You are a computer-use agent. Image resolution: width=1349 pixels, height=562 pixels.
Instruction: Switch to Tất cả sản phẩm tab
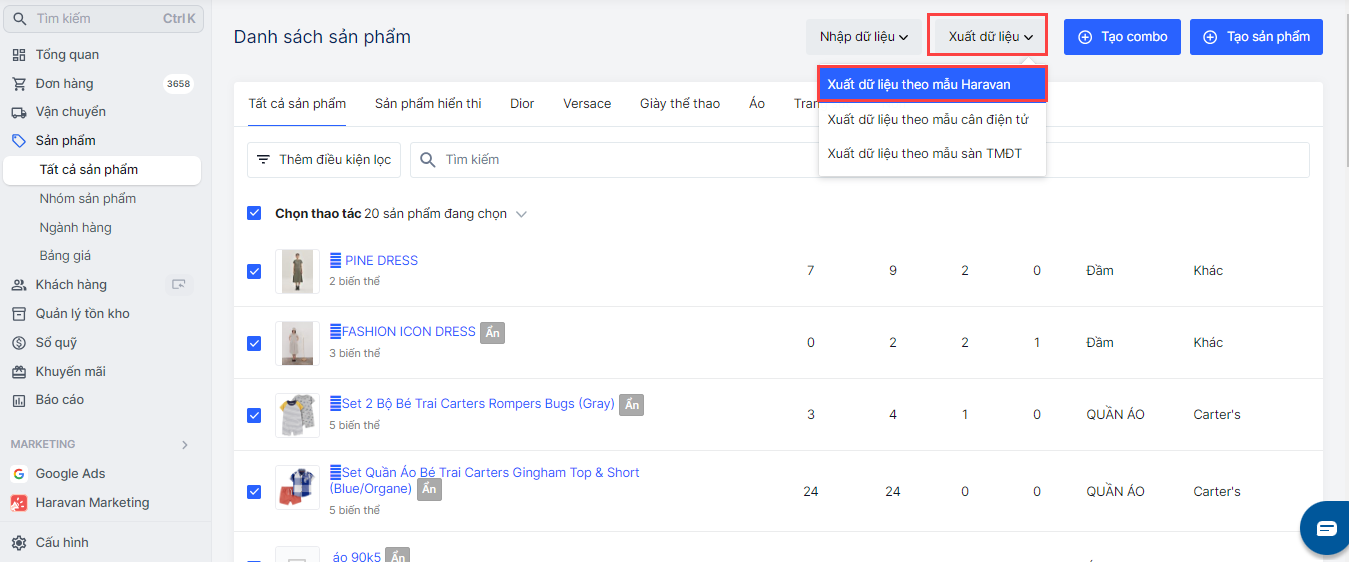click(x=297, y=104)
